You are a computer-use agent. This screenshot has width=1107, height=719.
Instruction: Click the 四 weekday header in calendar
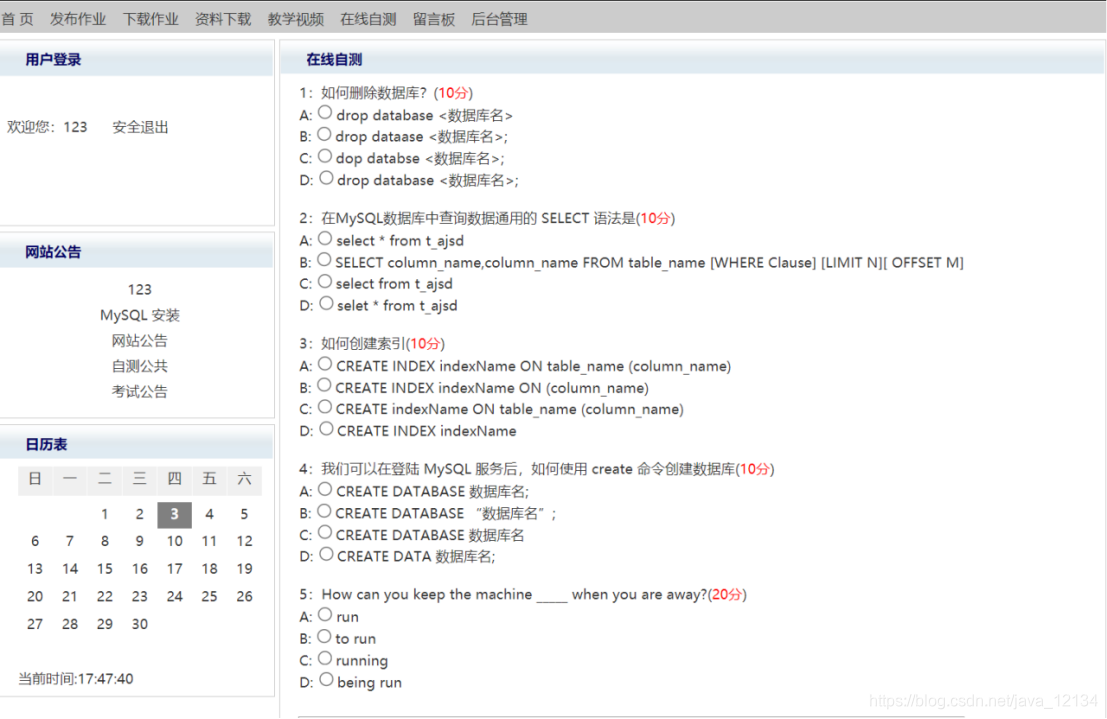[x=174, y=480]
